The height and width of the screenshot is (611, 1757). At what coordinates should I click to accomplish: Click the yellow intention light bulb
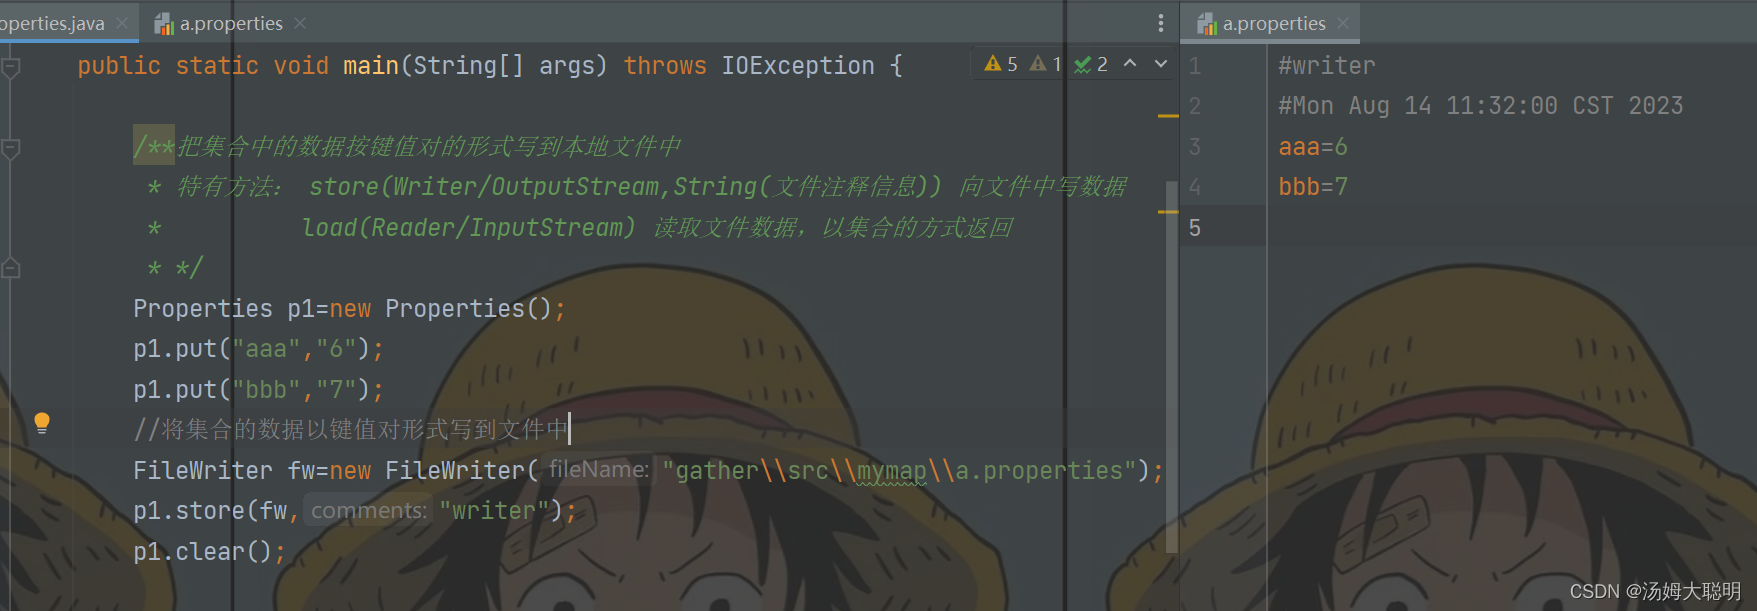coord(42,423)
